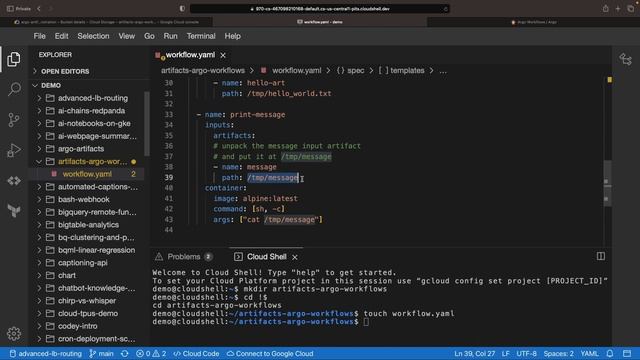Open the File menu
The width and height of the screenshot is (640, 360).
point(40,36)
